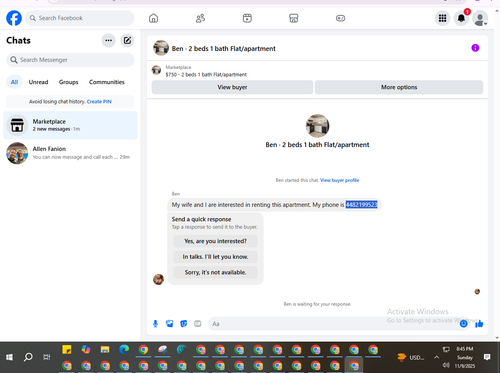This screenshot has width=500, height=373.
Task: Open the Marketplace icon in top navigation
Action: (294, 18)
